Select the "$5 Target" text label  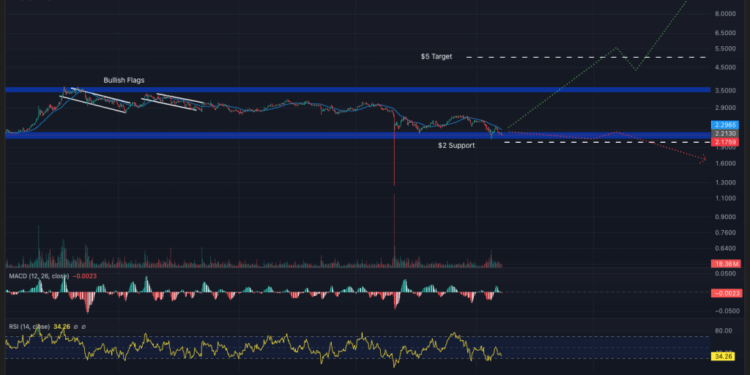[436, 56]
